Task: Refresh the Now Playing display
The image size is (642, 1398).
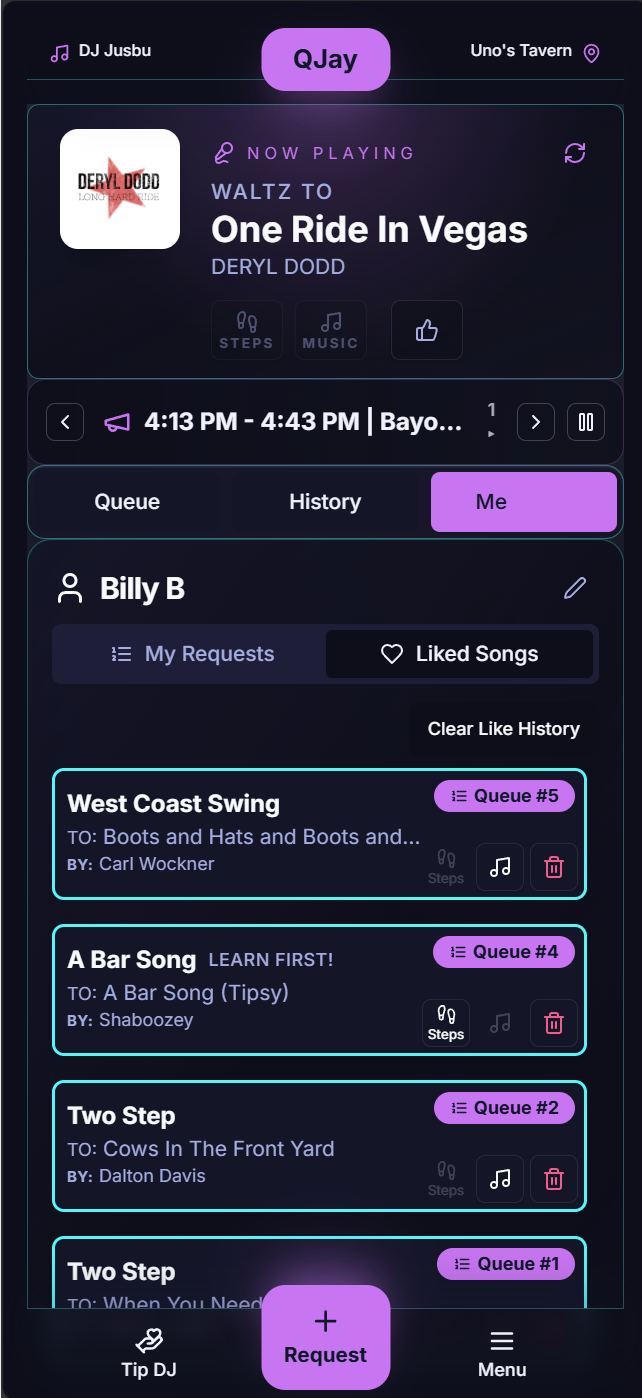Action: tap(574, 154)
